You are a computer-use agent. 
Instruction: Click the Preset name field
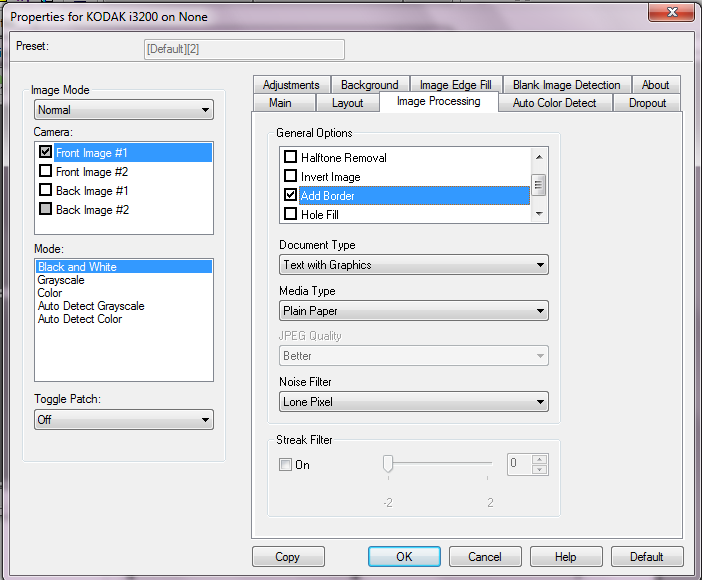click(x=244, y=49)
